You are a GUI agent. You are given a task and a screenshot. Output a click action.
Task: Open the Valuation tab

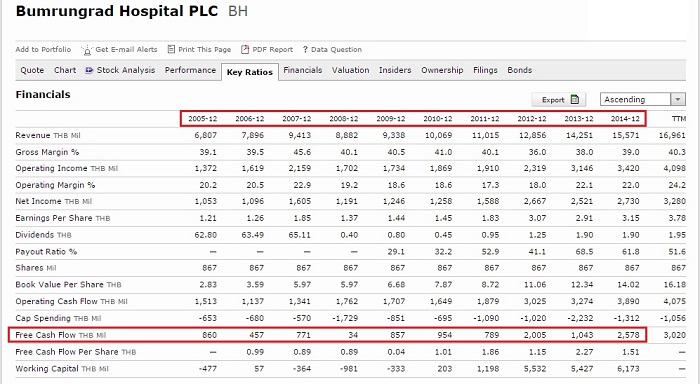350,70
